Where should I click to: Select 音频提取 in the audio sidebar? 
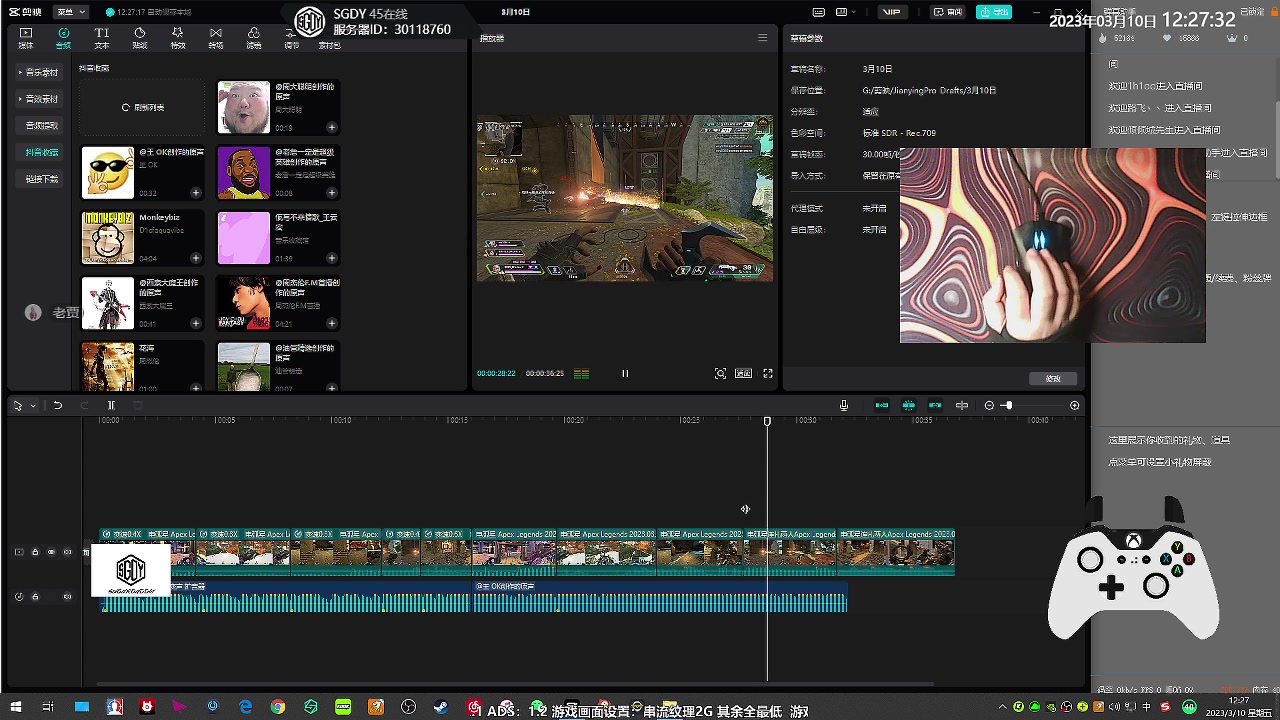click(41, 125)
